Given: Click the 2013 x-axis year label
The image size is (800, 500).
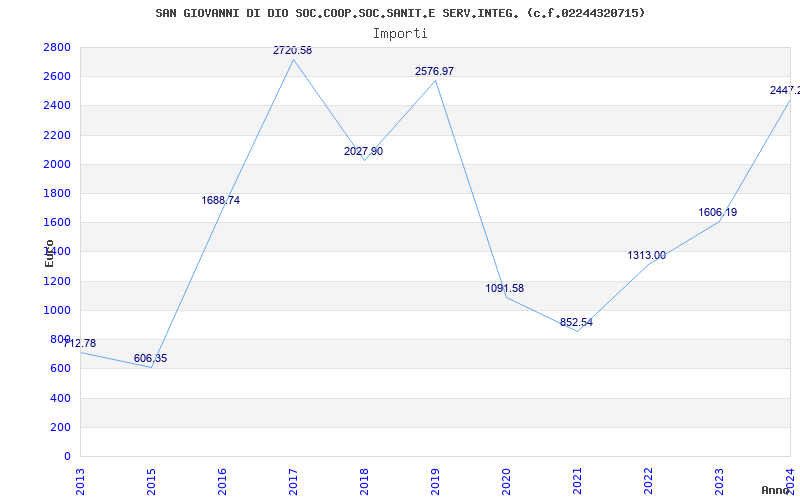Looking at the screenshot, I should [80, 482].
